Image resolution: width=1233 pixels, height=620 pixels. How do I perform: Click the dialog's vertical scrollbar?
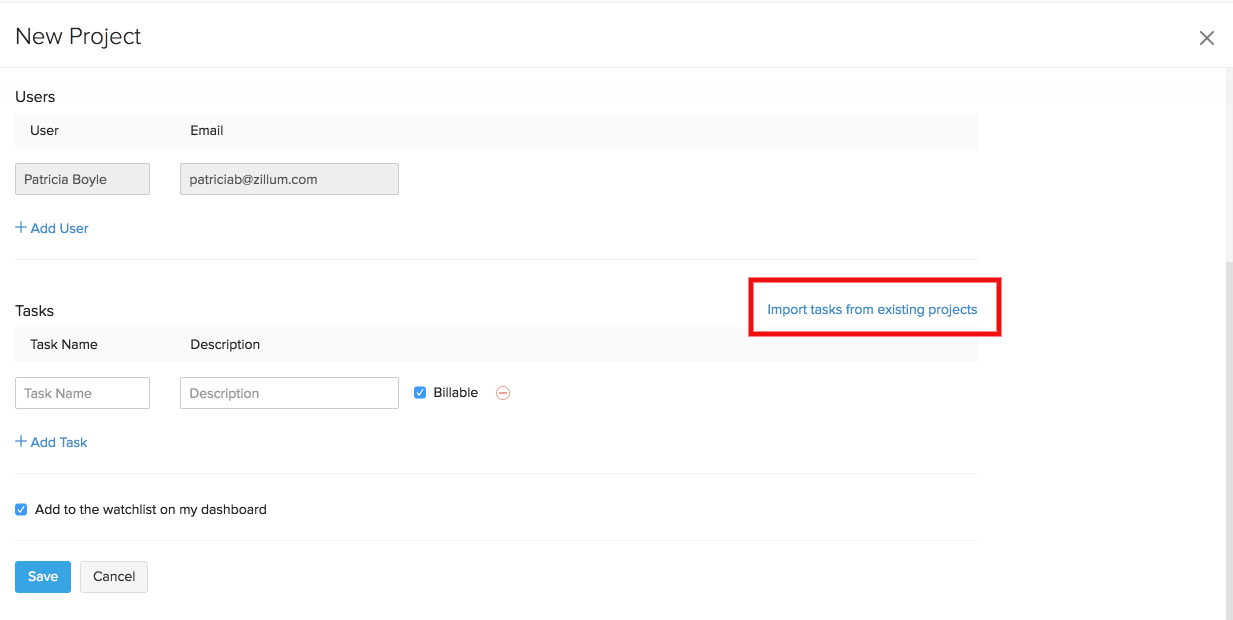click(1228, 440)
